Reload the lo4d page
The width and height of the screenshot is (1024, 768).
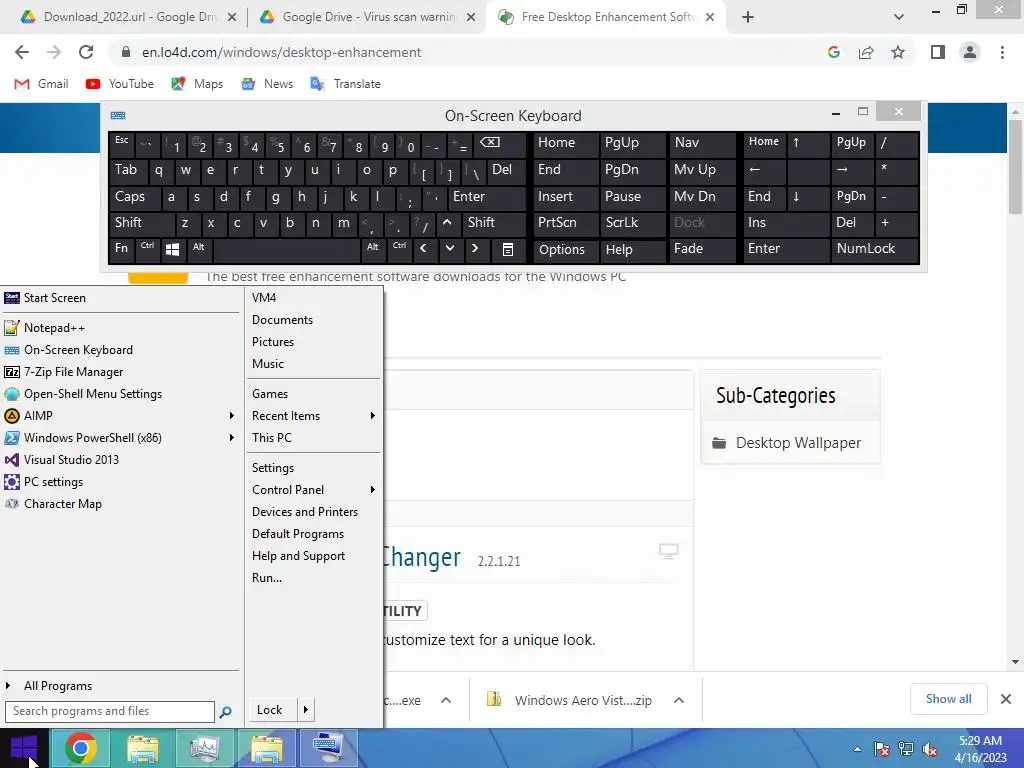tap(86, 52)
